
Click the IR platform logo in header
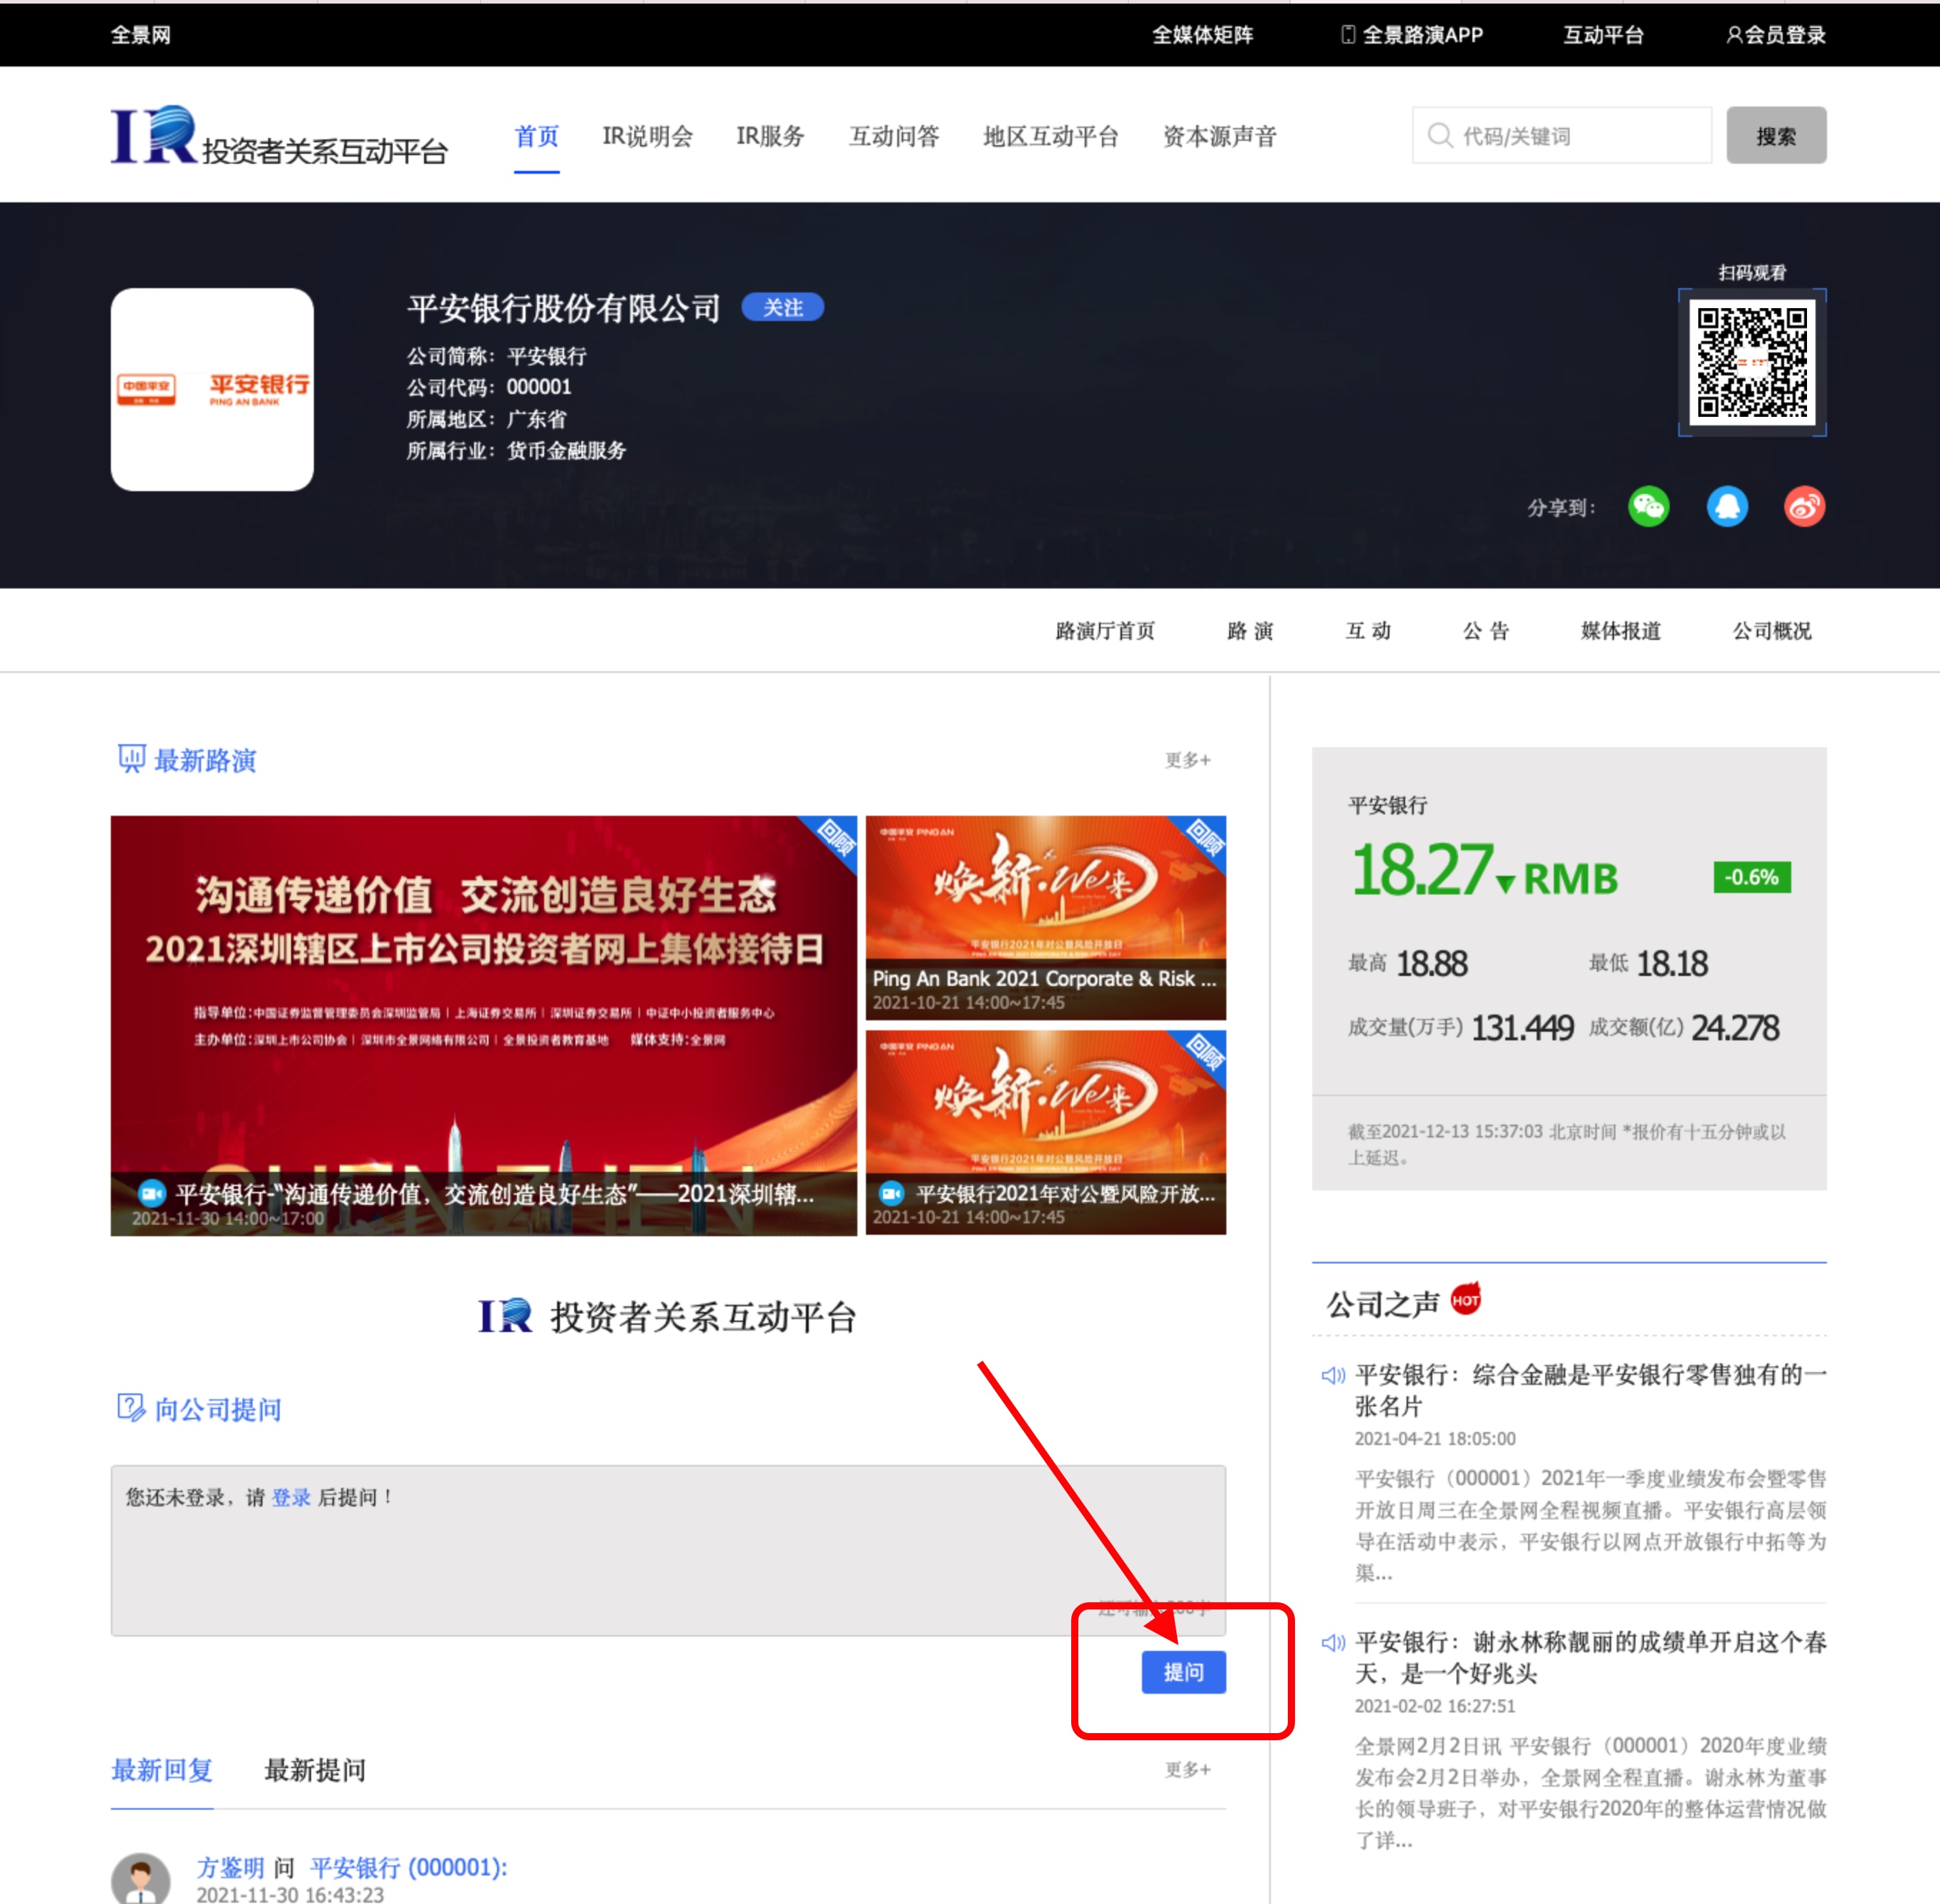[279, 136]
